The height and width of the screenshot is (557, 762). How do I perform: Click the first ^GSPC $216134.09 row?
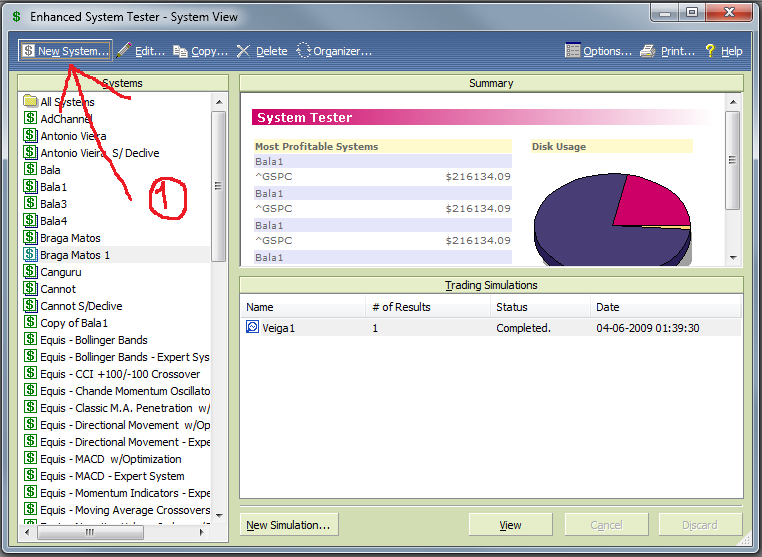[x=383, y=176]
